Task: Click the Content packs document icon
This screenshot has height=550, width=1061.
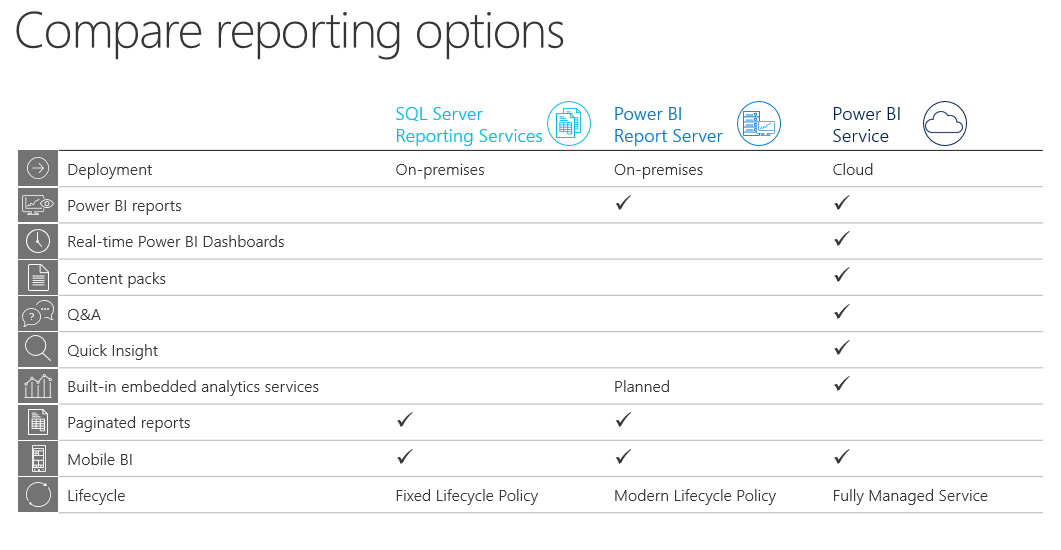Action: click(38, 278)
